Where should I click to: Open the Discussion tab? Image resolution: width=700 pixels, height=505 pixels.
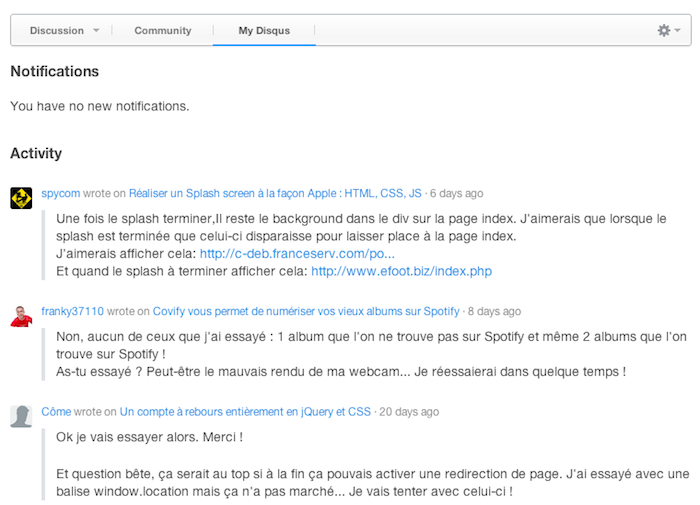pyautogui.click(x=57, y=30)
